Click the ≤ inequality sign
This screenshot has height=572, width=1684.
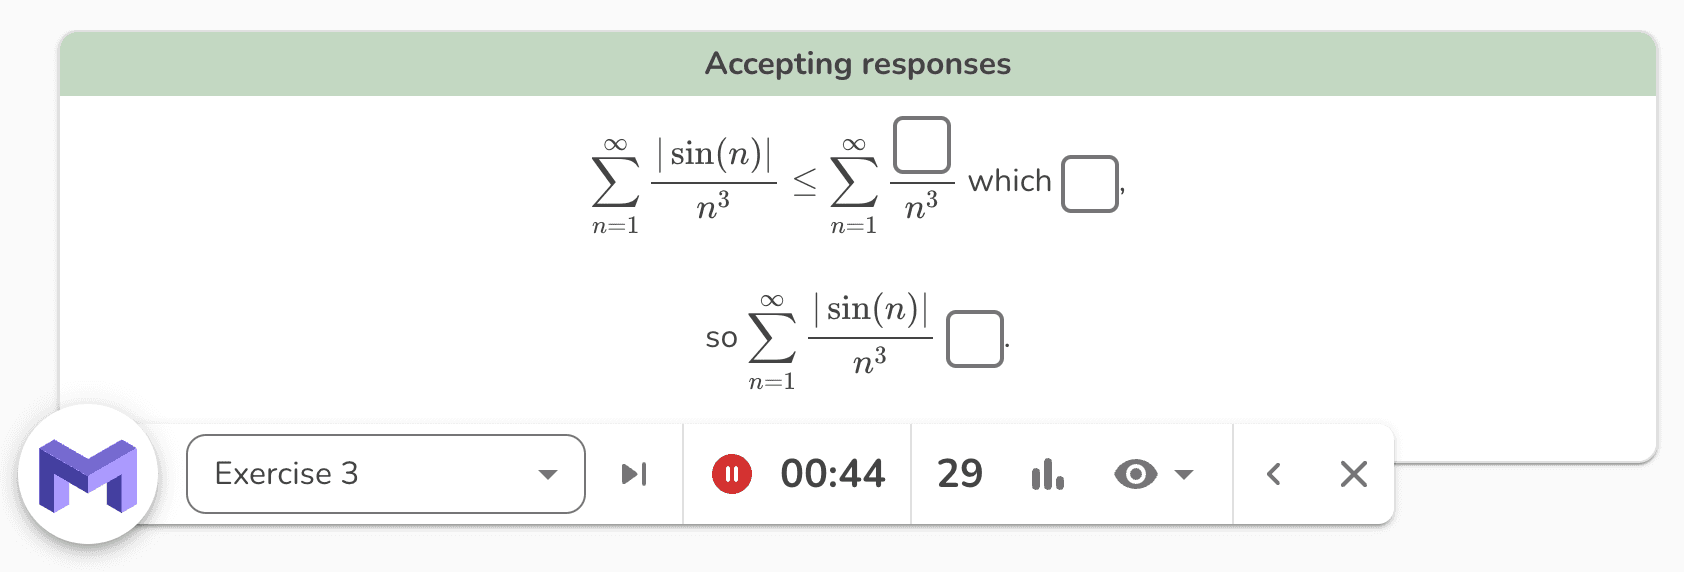click(805, 182)
